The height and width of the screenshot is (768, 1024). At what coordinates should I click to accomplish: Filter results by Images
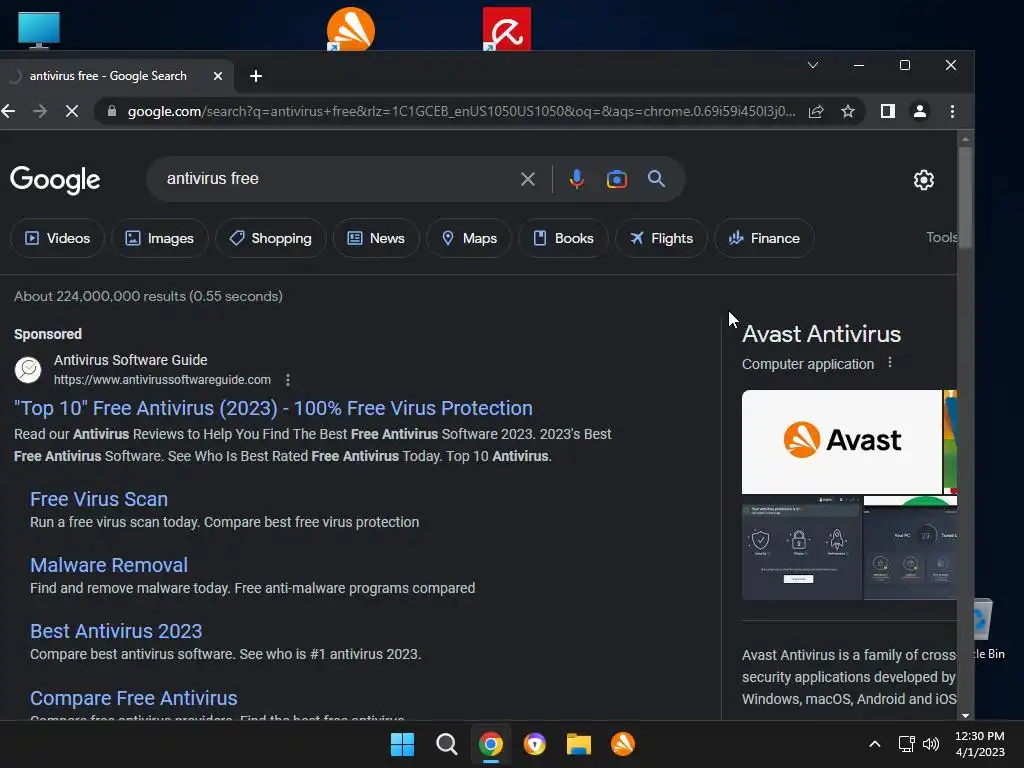point(159,238)
